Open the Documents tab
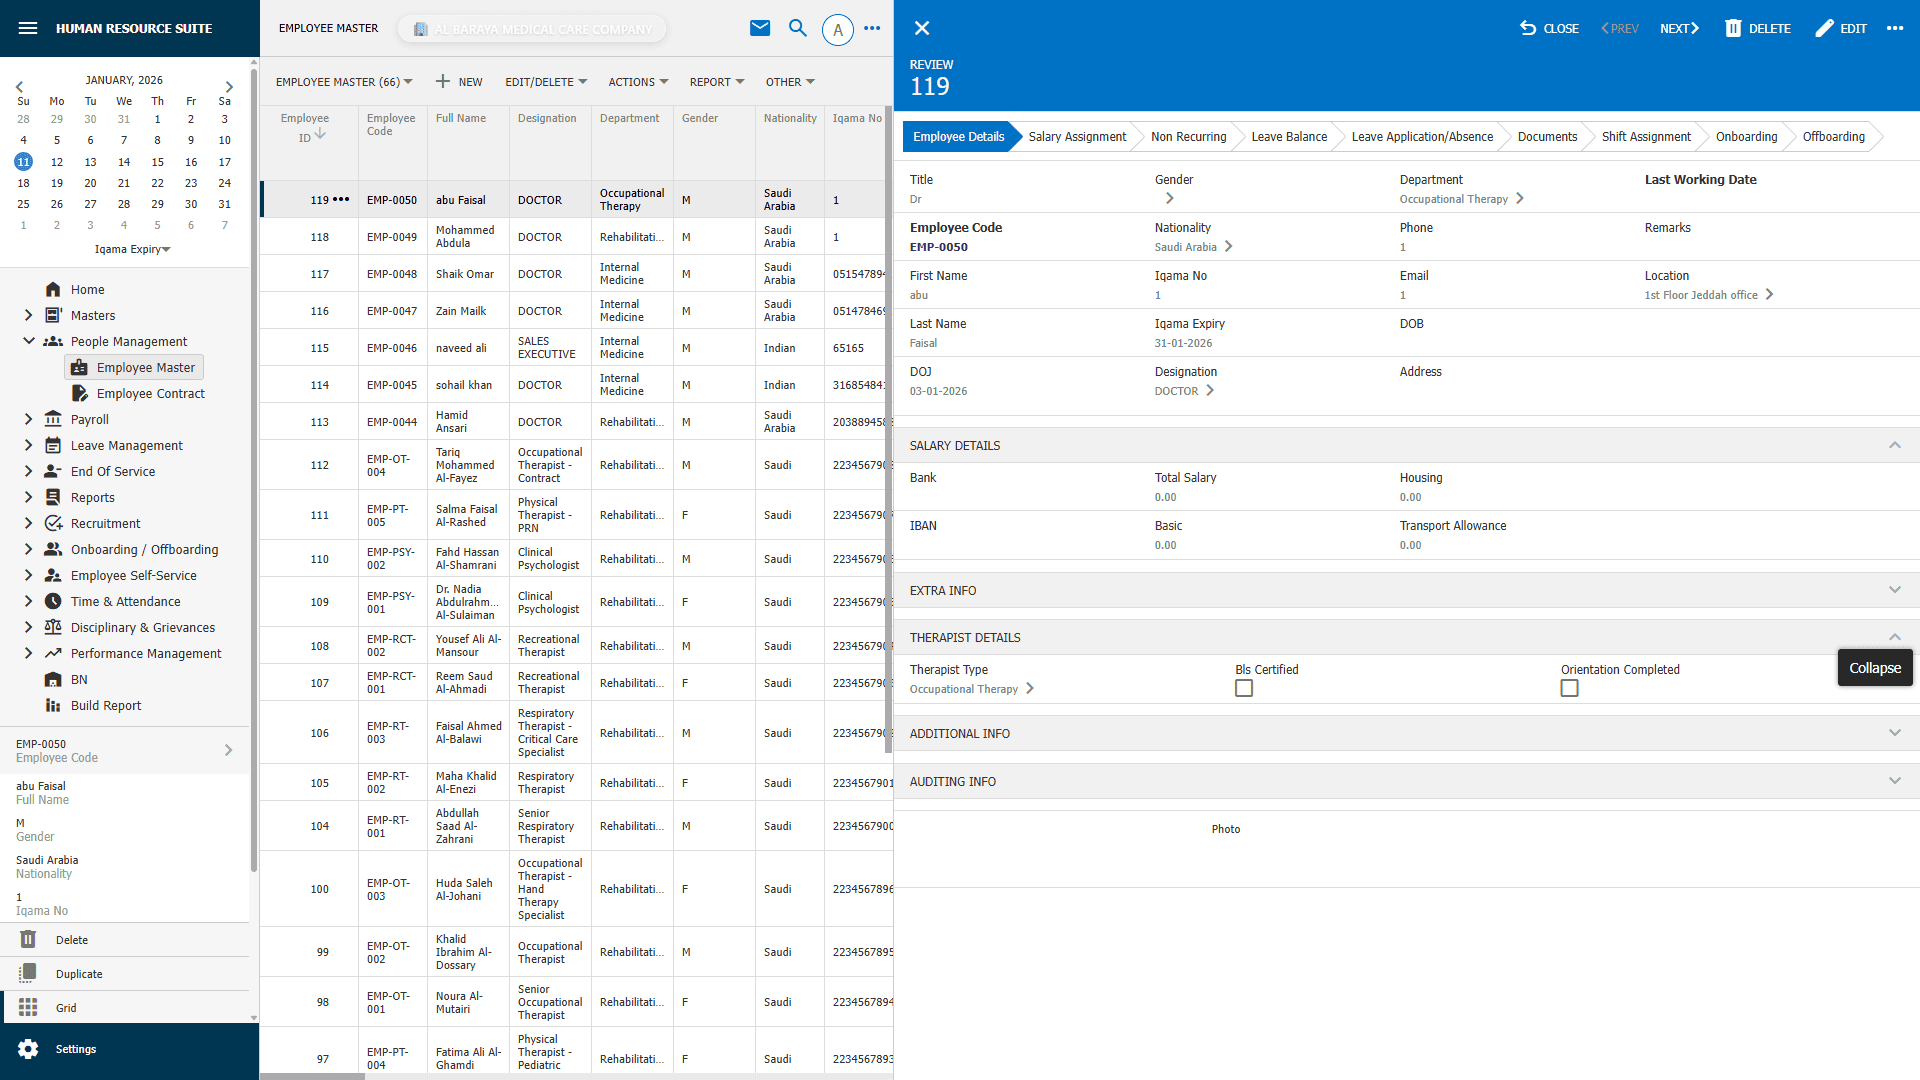 point(1546,136)
